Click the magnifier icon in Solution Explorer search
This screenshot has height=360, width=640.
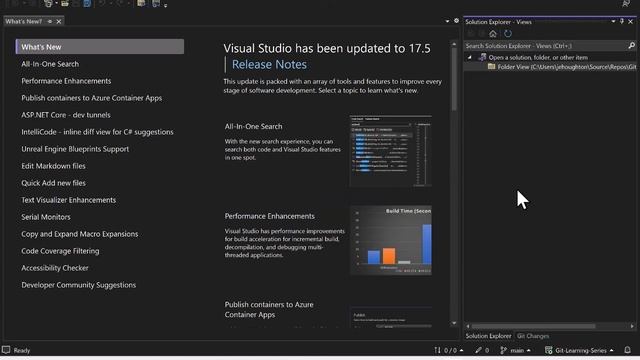(631, 46)
